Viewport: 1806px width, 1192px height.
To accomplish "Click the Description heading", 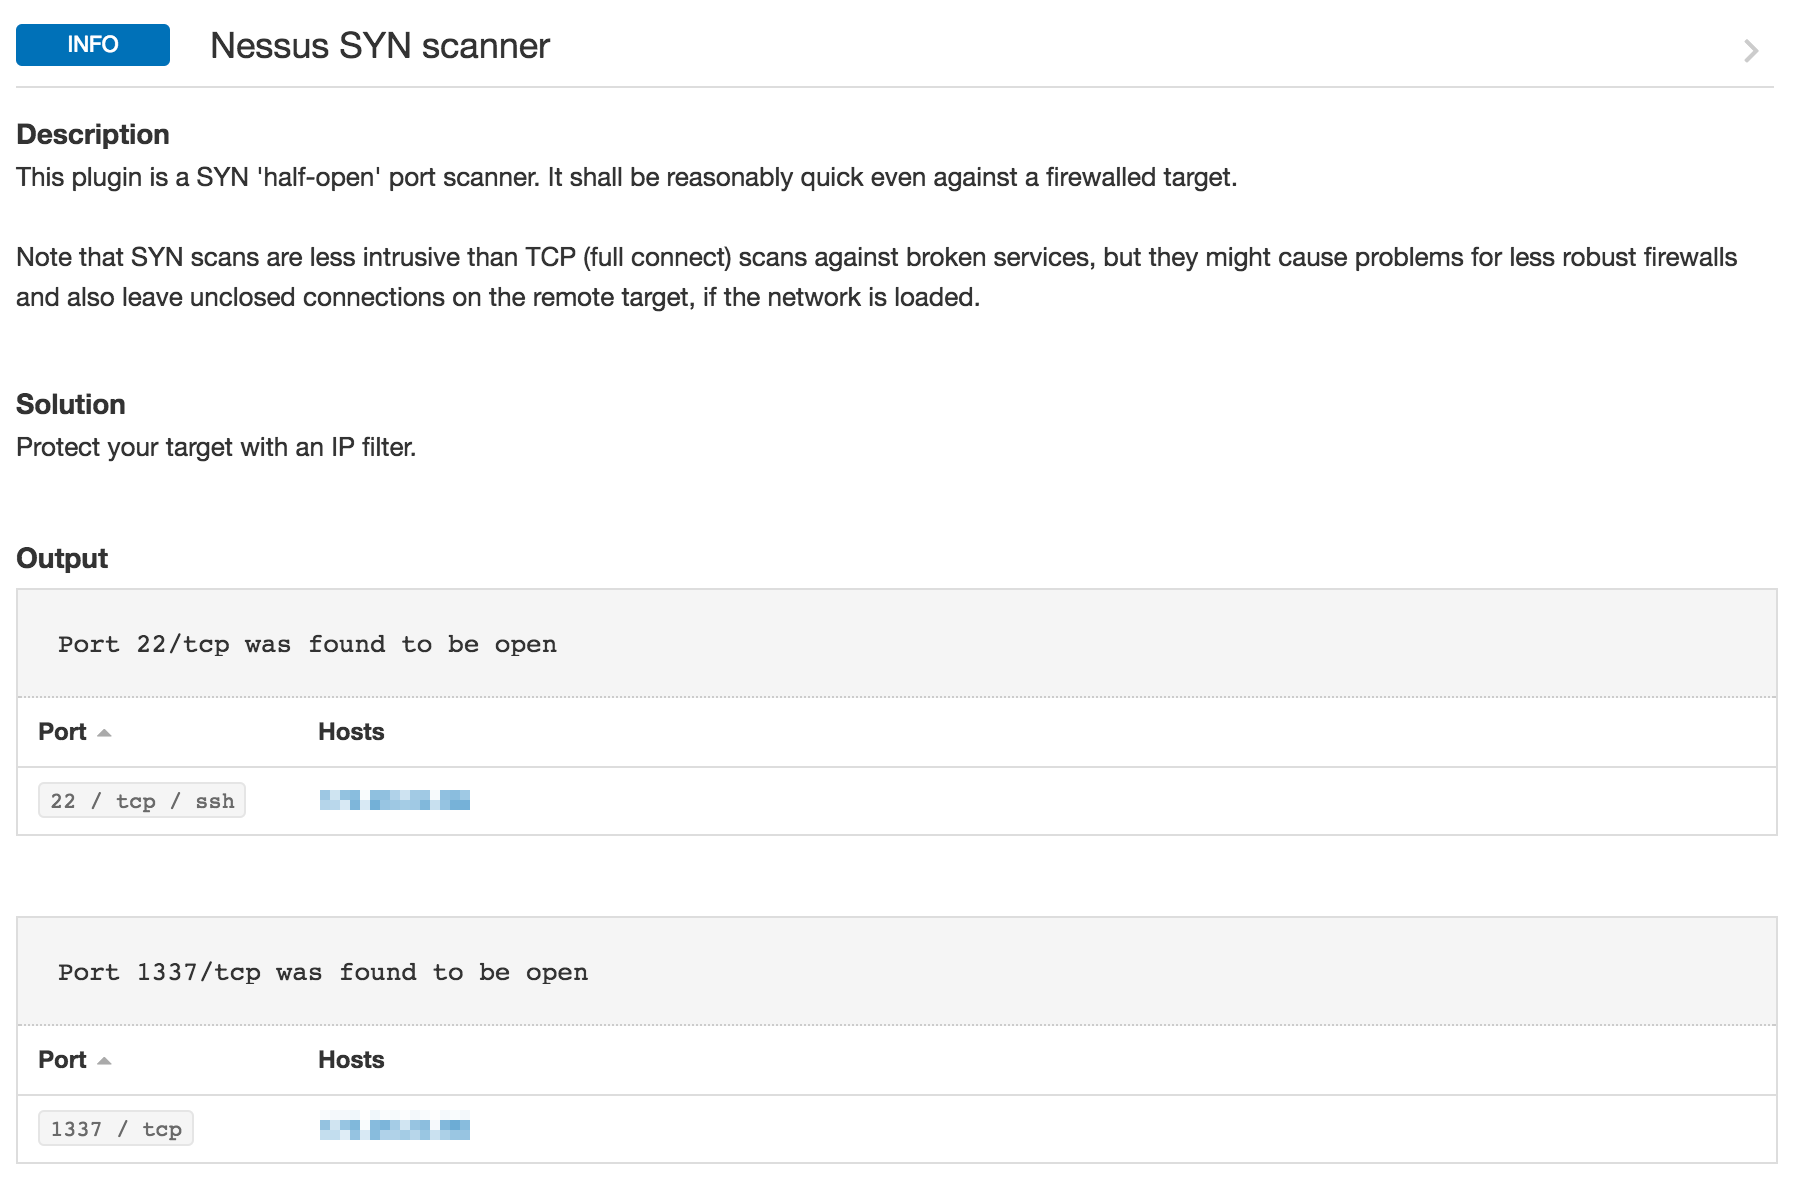I will (93, 135).
